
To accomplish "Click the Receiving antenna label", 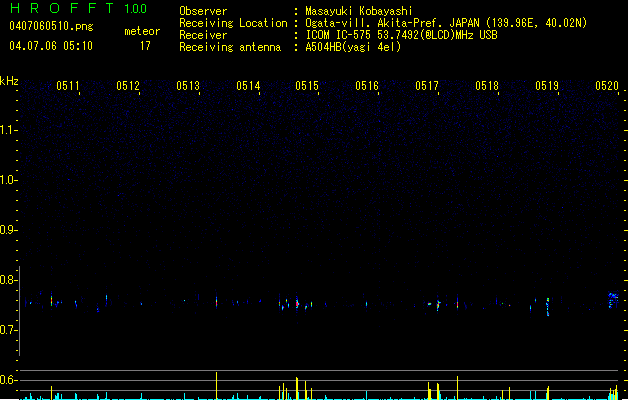I will coord(230,47).
